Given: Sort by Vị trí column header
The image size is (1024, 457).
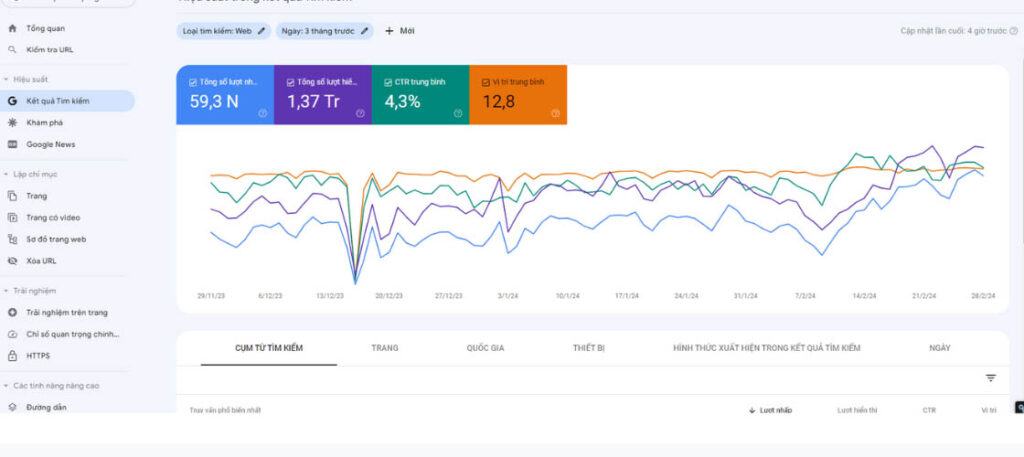Looking at the screenshot, I should tap(989, 410).
